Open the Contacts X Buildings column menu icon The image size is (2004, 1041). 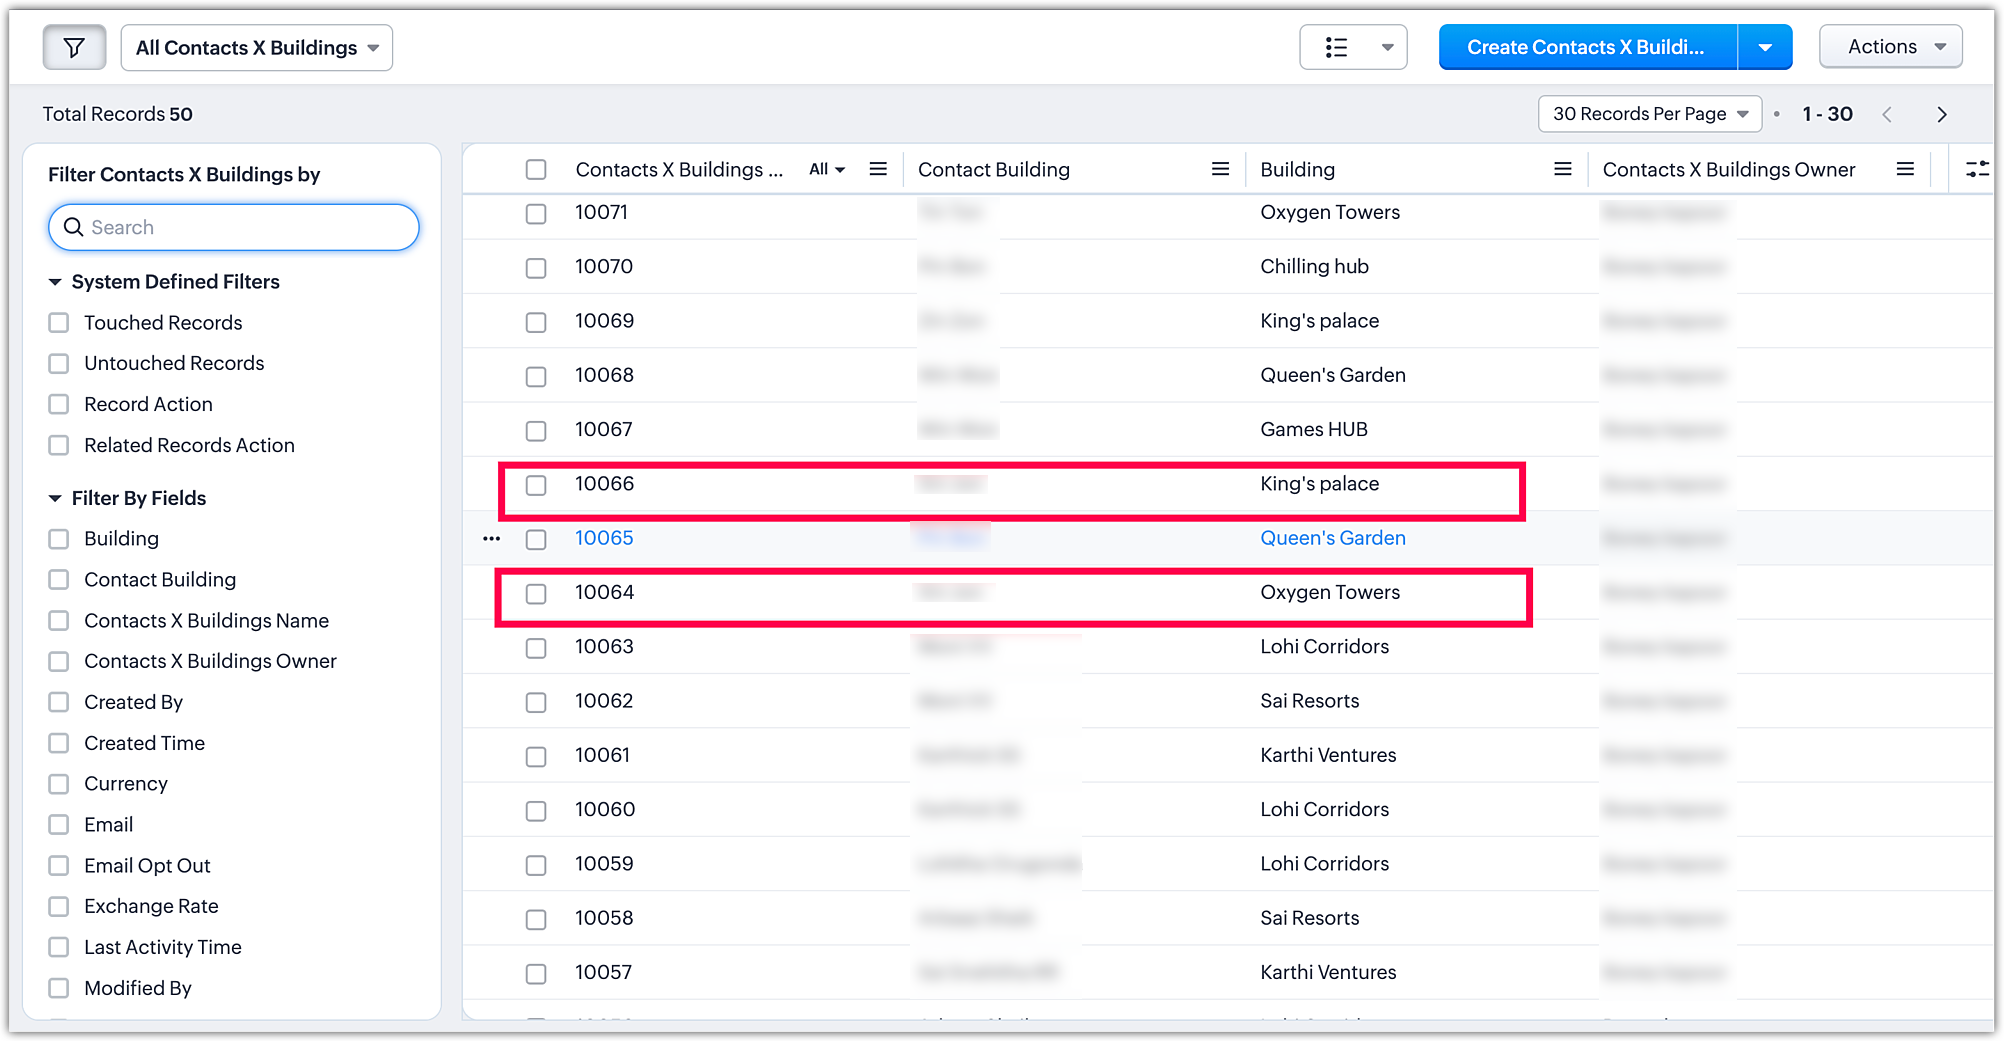coord(878,169)
